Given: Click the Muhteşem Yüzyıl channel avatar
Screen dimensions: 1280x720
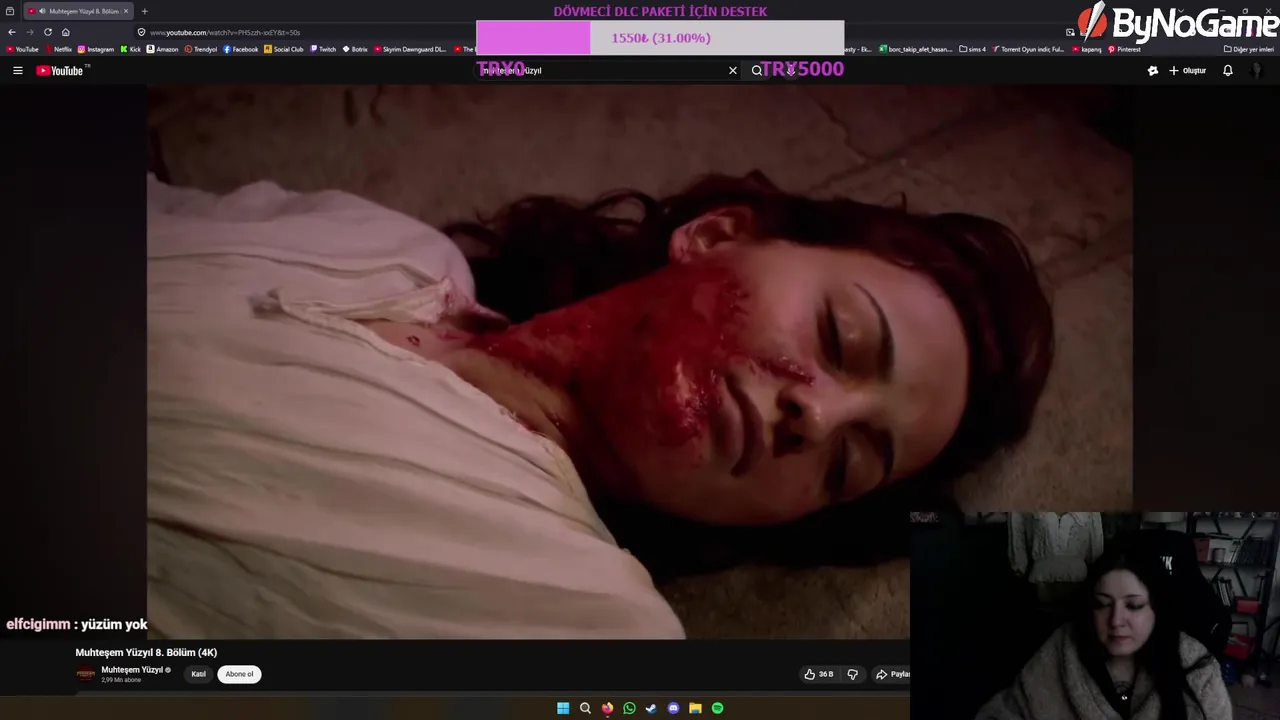Looking at the screenshot, I should 86,674.
